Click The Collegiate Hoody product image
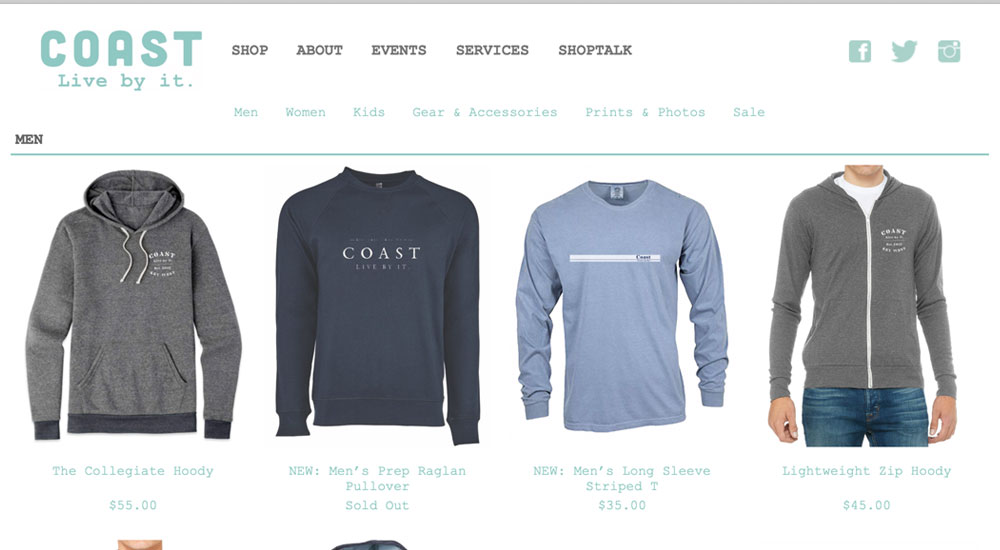Viewport: 1000px width, 550px height. (133, 305)
